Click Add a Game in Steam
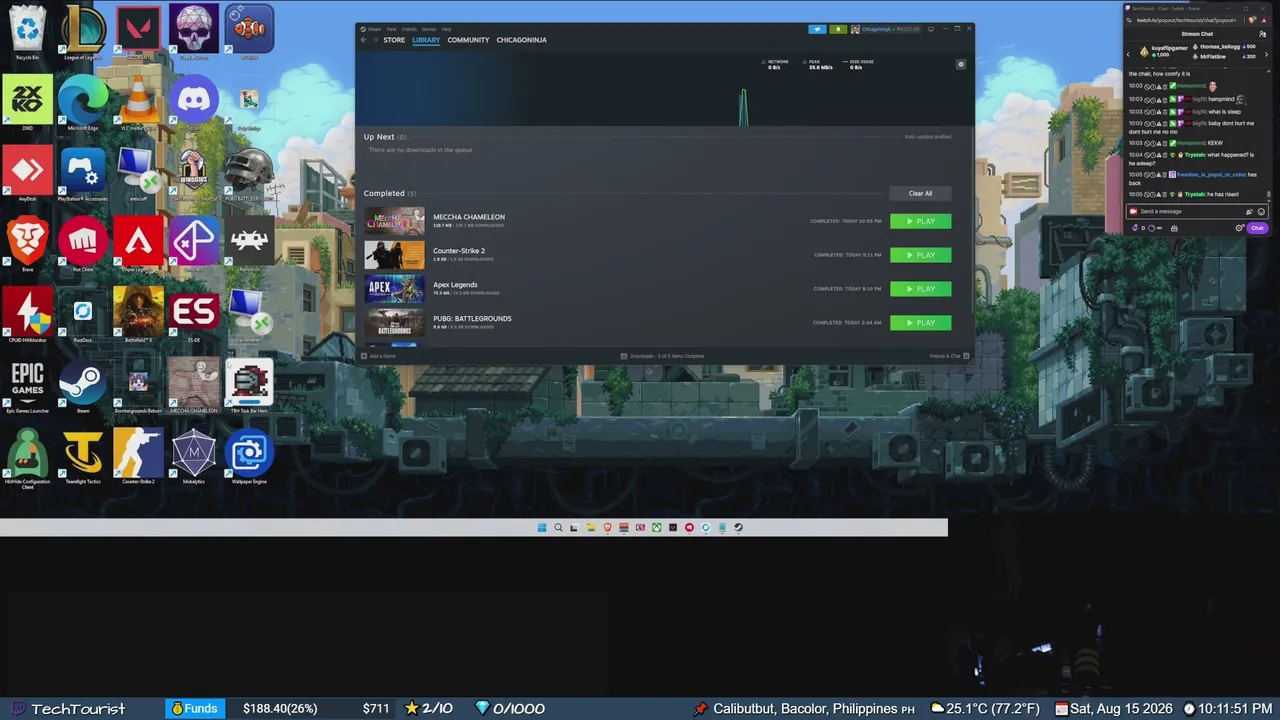The height and width of the screenshot is (720, 1280). 378,356
